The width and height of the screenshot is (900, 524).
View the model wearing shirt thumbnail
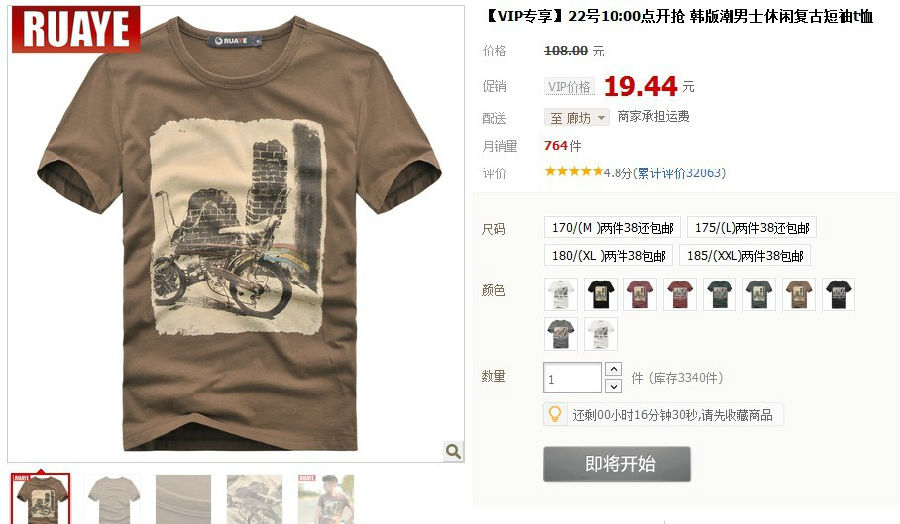point(325,499)
